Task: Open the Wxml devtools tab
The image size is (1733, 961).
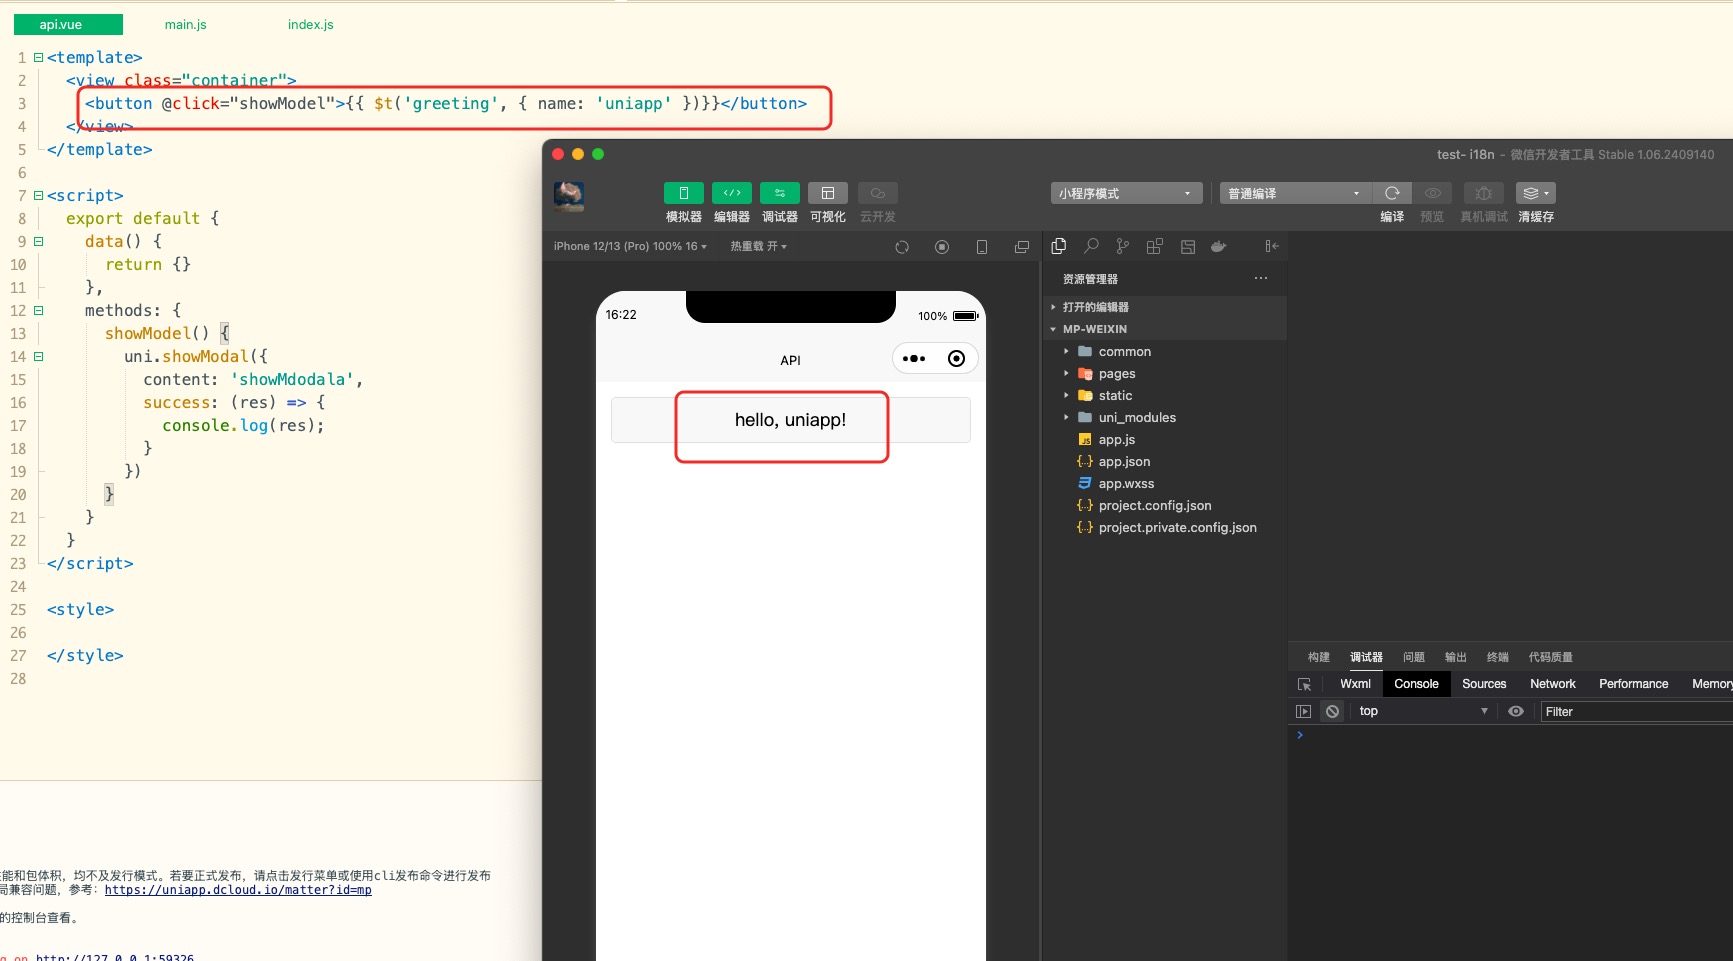Action: [x=1355, y=684]
